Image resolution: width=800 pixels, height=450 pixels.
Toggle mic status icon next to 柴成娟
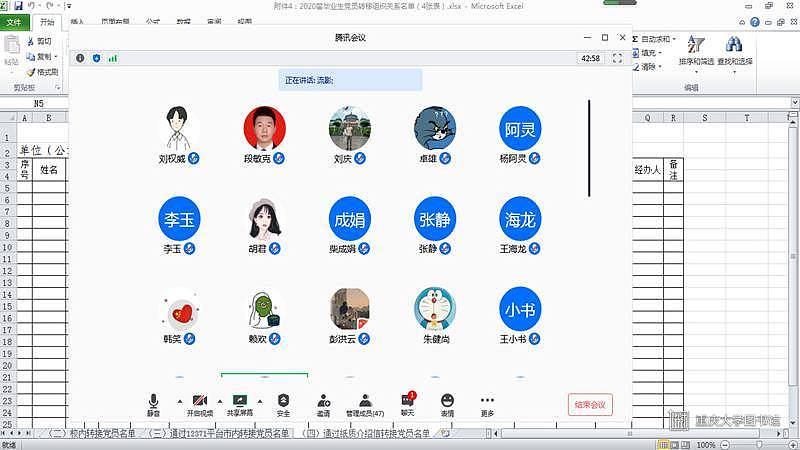point(364,248)
